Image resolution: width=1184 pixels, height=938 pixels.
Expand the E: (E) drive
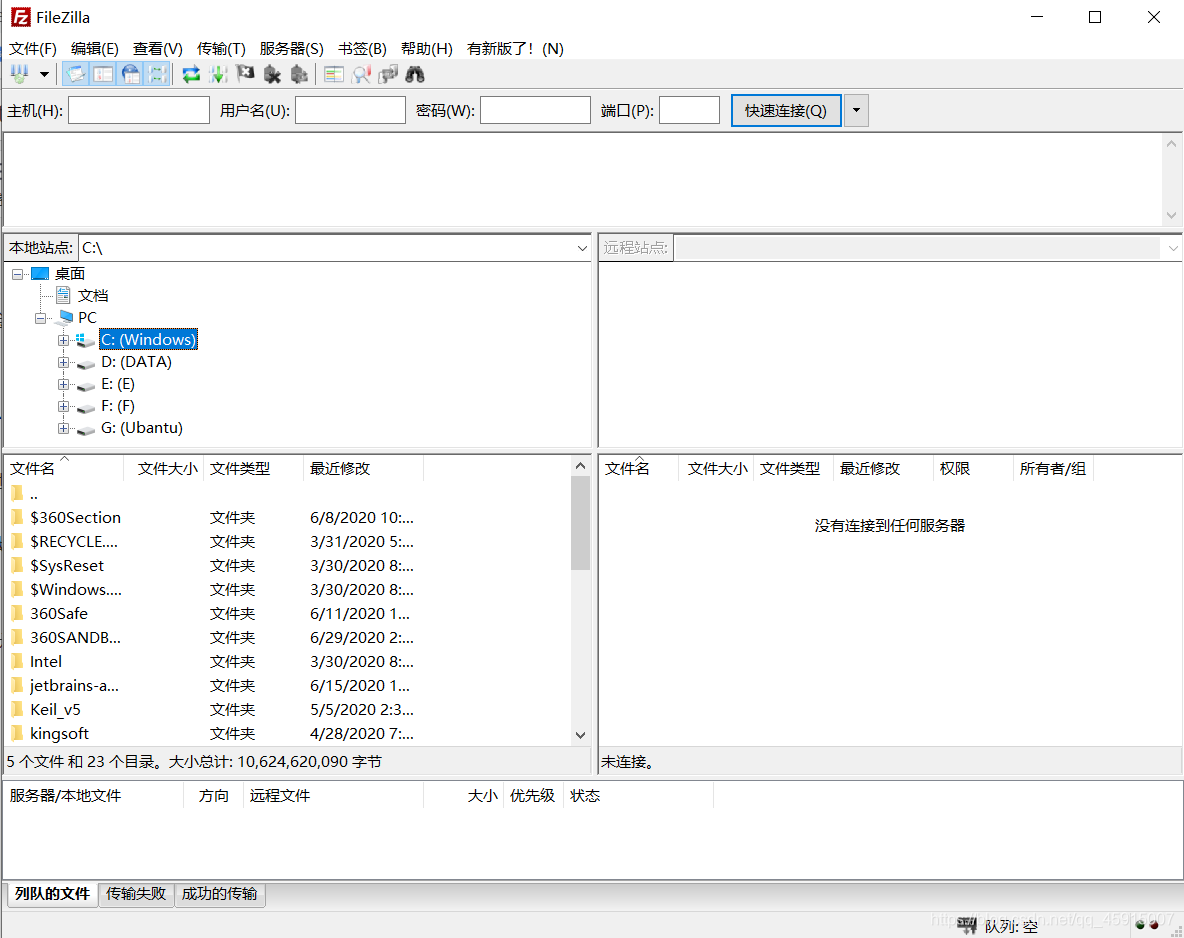click(63, 384)
